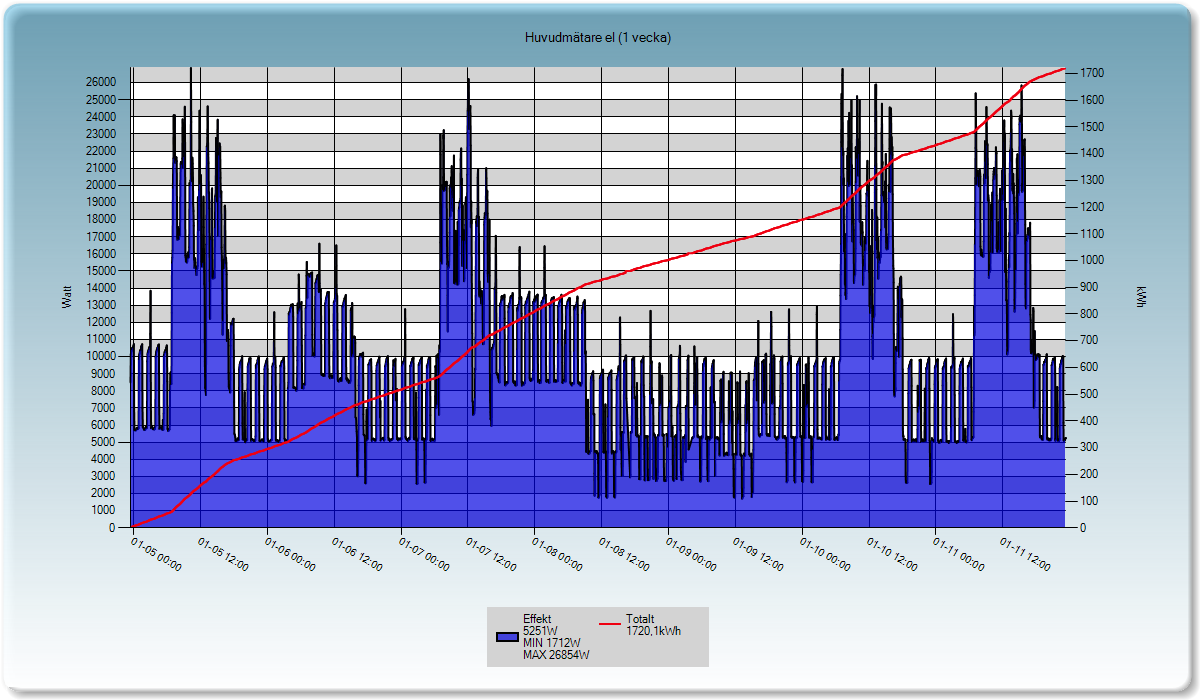1200x700 pixels.
Task: Click the Watt axis title on left
Action: coord(67,297)
